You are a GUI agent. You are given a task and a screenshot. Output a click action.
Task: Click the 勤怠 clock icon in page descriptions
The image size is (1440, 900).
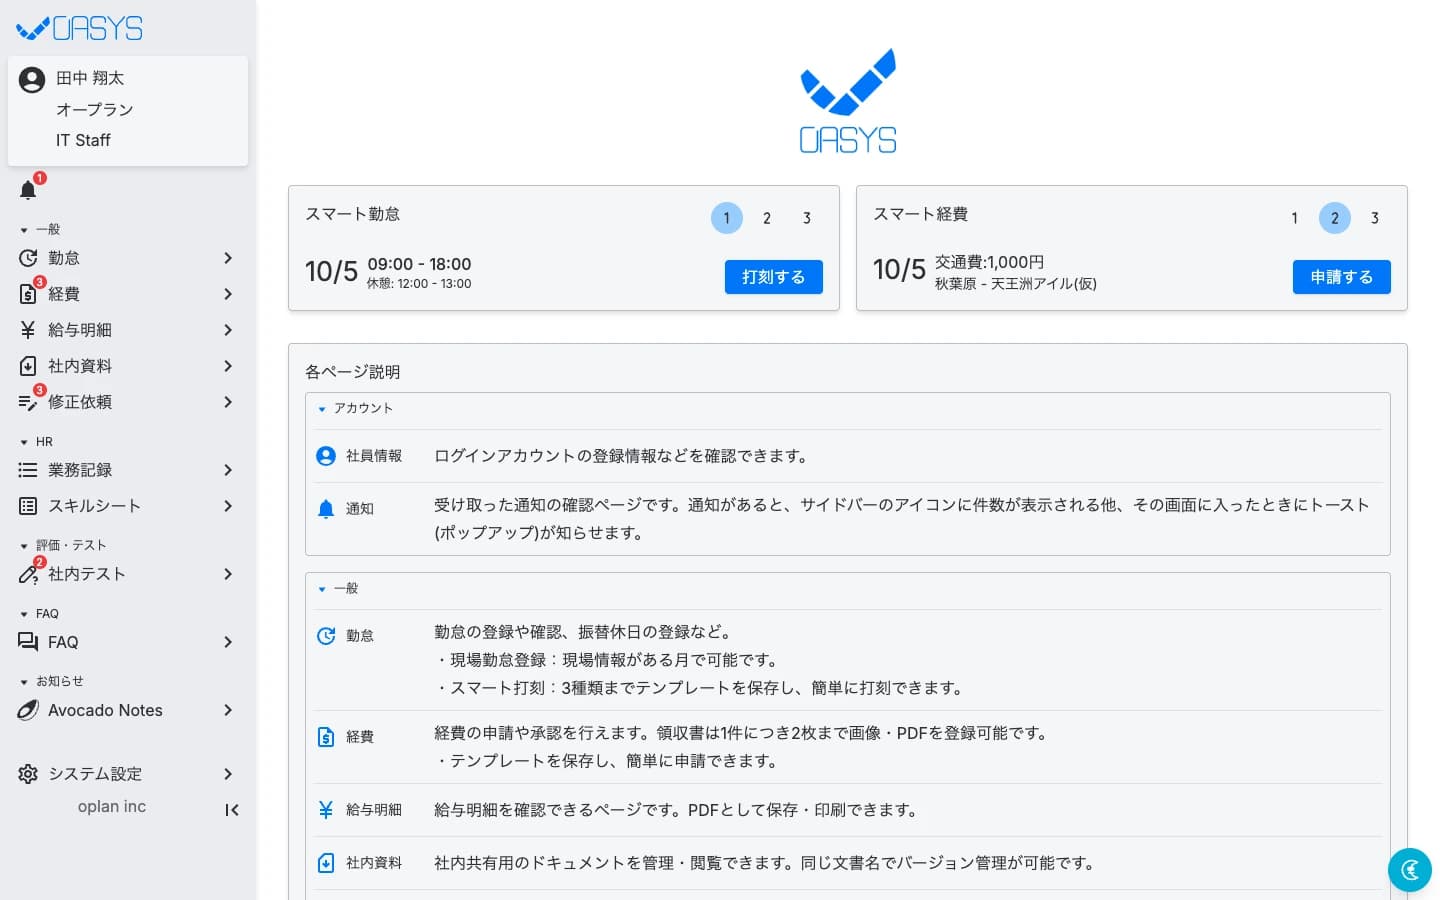(x=326, y=636)
